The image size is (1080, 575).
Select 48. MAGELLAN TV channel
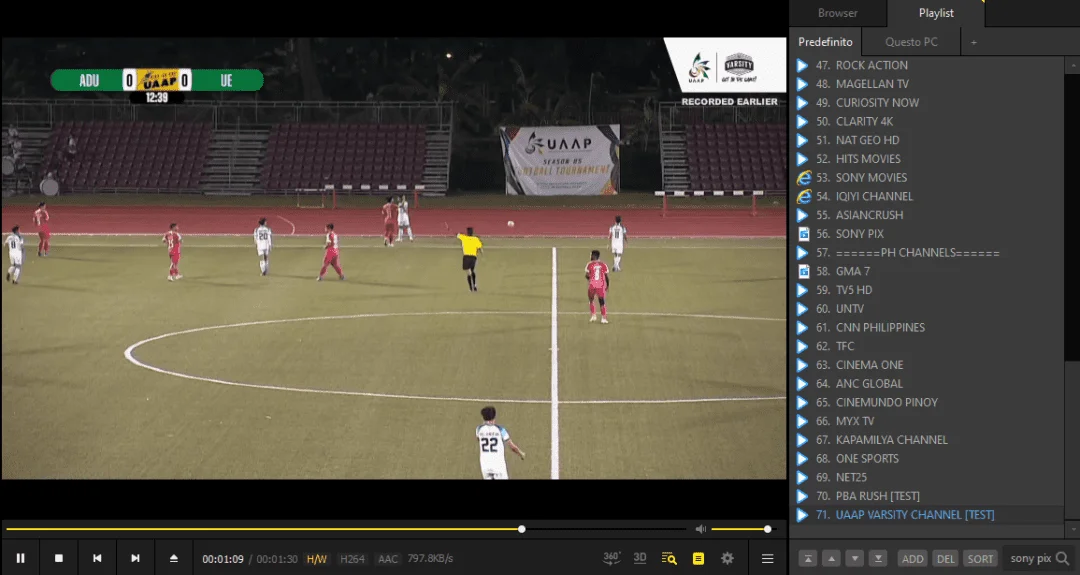926,84
